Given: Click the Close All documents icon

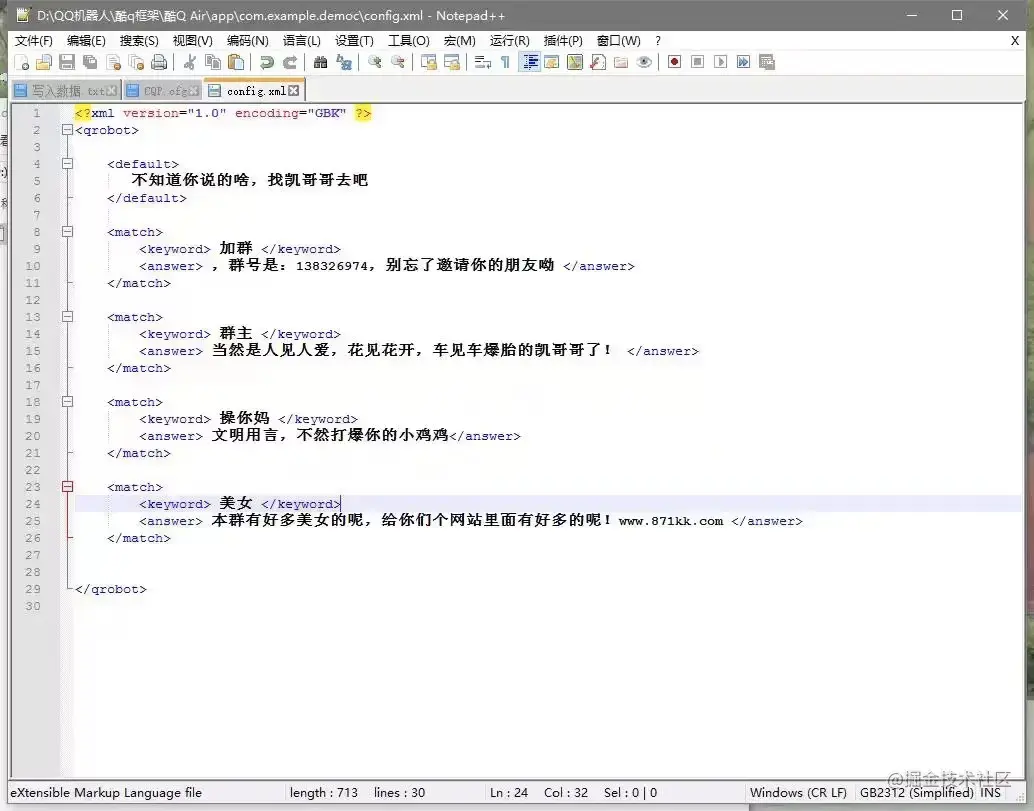Looking at the screenshot, I should (x=137, y=63).
